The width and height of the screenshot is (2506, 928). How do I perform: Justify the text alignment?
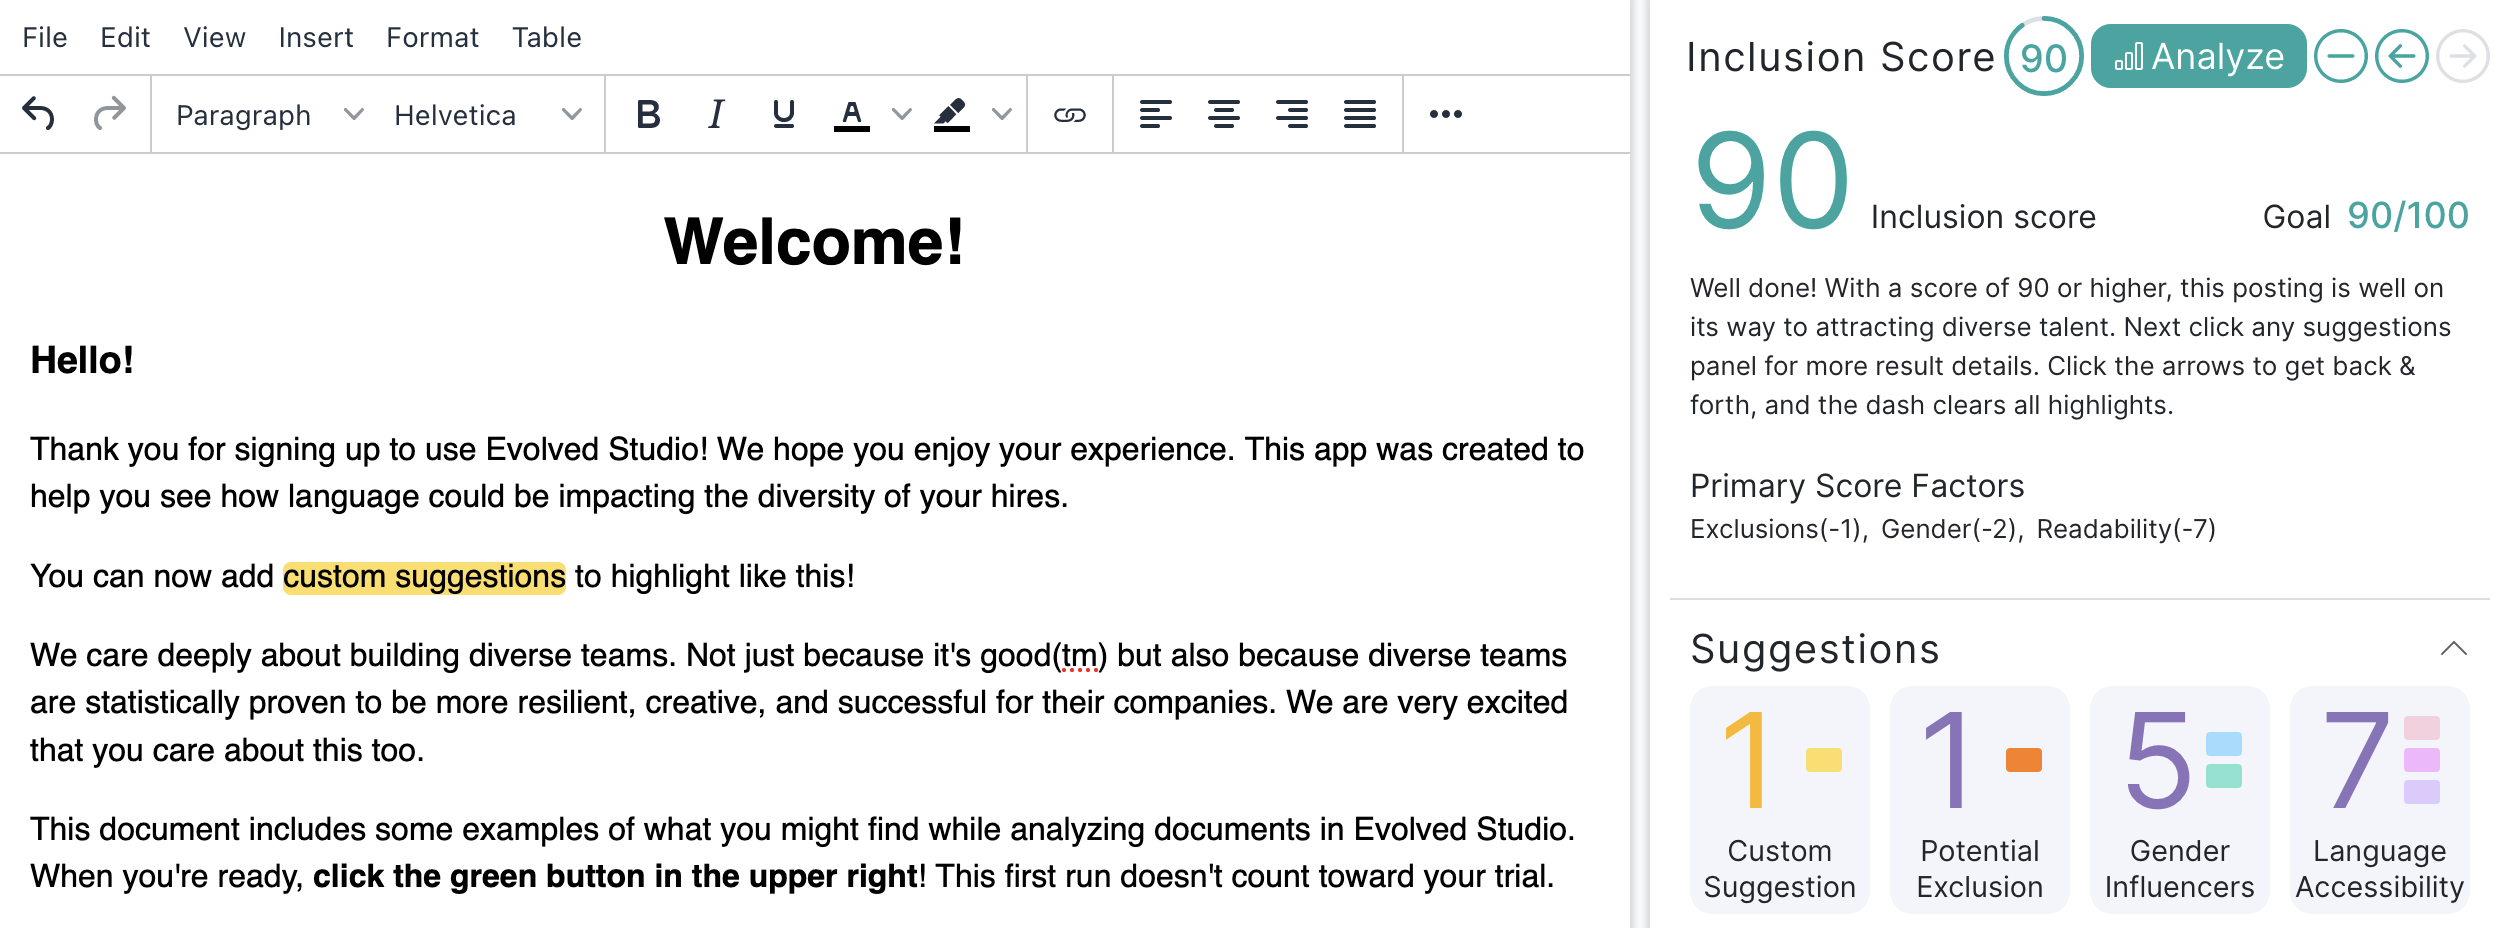(x=1360, y=114)
